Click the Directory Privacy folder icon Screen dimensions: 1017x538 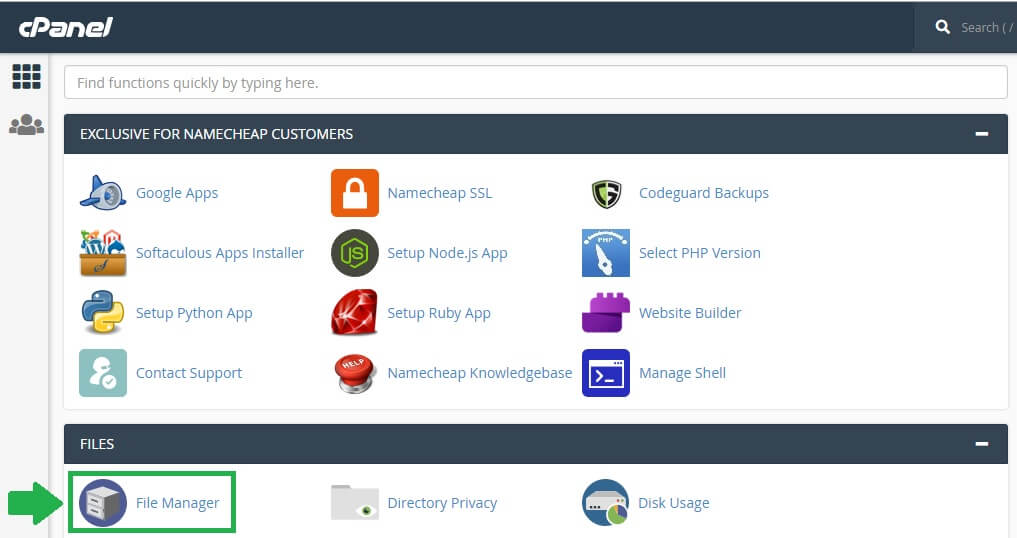[355, 502]
